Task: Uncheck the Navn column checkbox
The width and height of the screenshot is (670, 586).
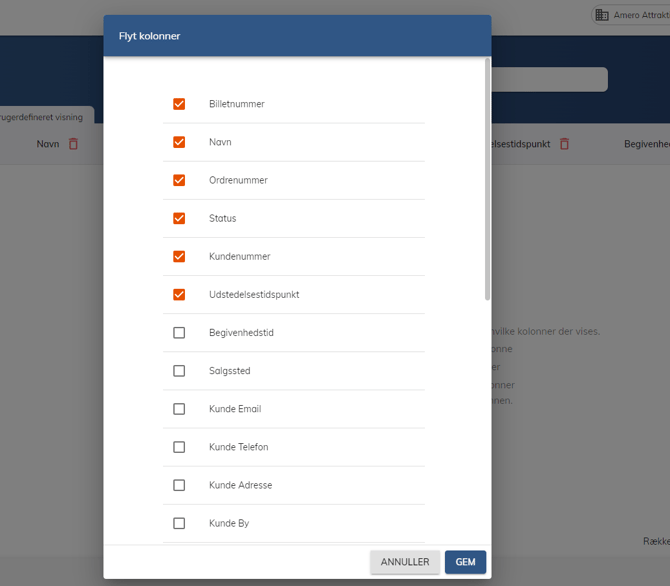Action: pos(179,142)
